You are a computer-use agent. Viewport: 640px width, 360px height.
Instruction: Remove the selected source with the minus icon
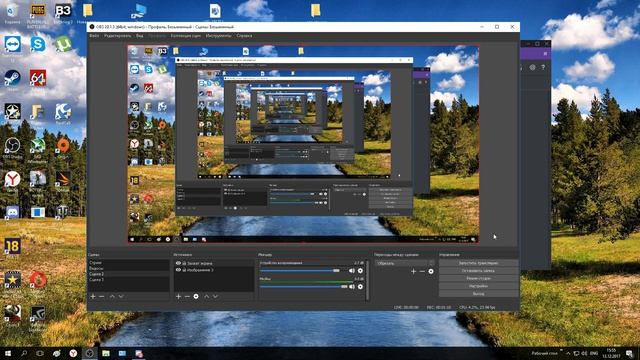pyautogui.click(x=187, y=296)
